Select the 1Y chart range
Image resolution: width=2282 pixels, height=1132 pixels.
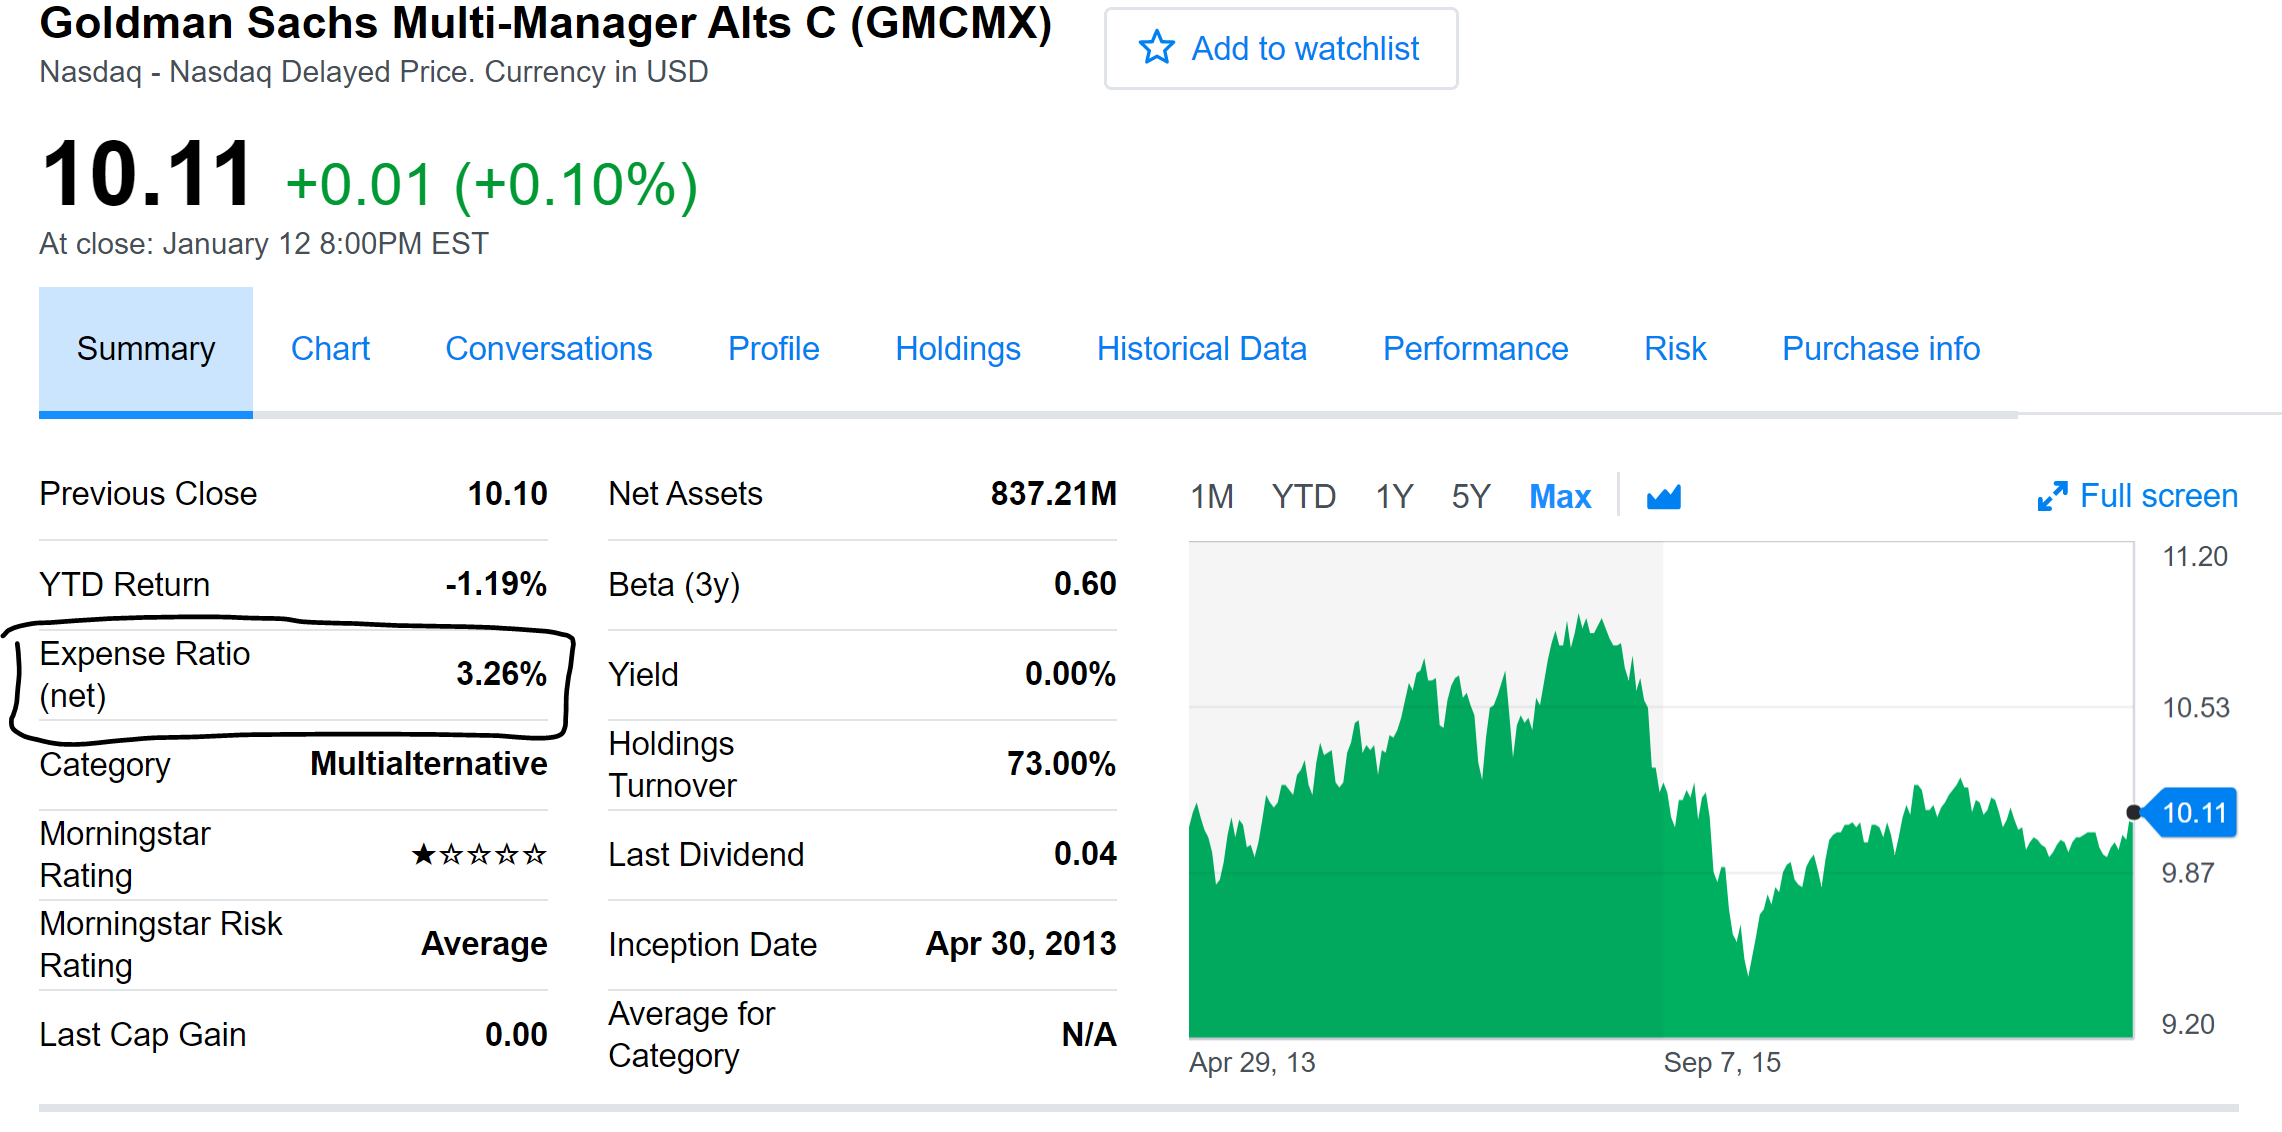pos(1393,496)
